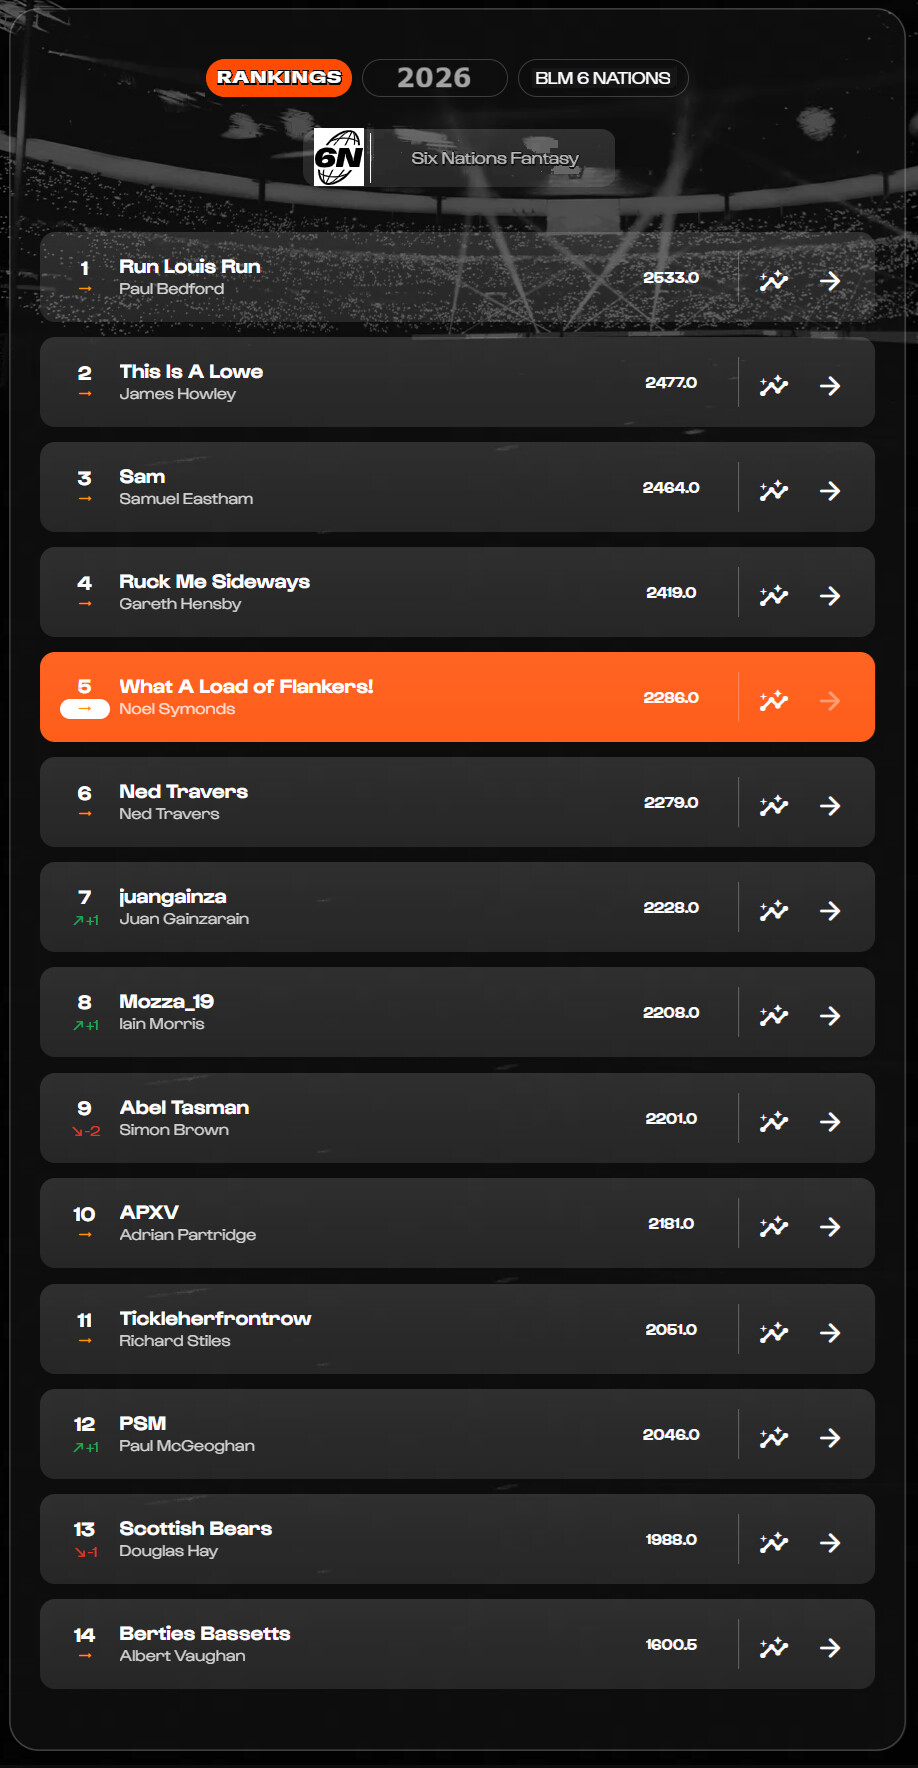Open the arrow for PSM team

point(830,1438)
